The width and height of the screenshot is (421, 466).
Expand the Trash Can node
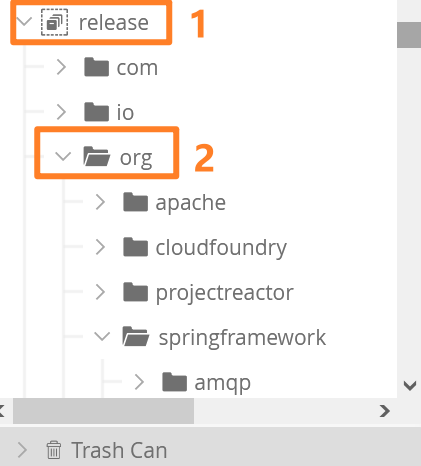[x=22, y=450]
